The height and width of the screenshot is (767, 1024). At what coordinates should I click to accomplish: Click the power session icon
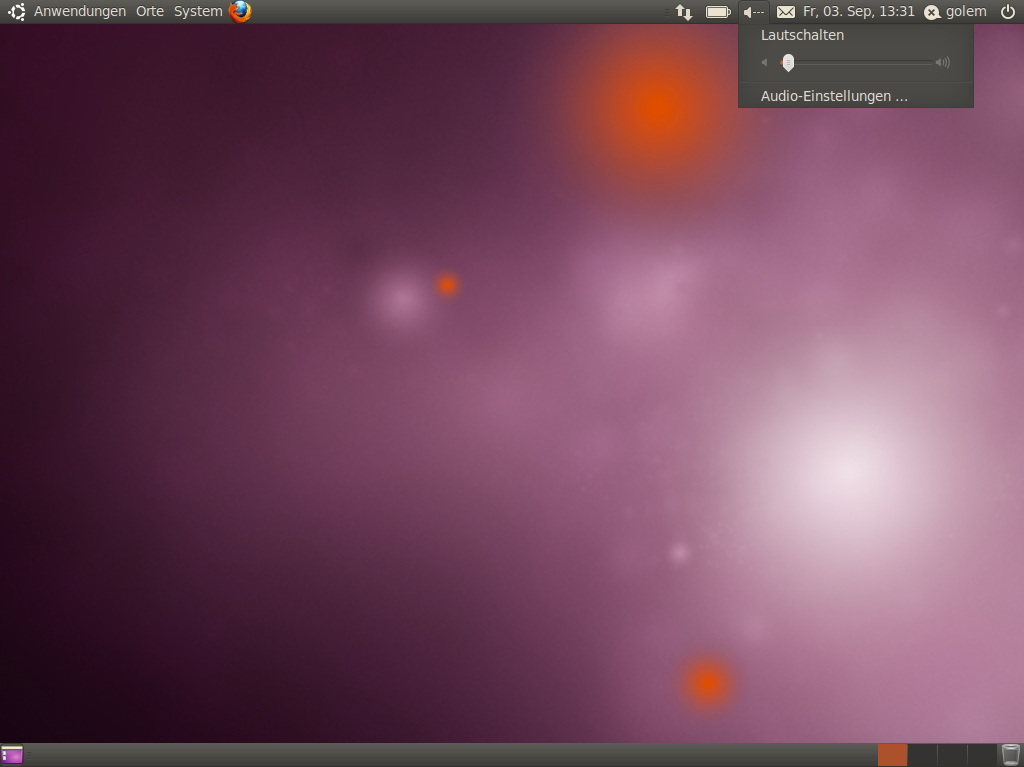click(x=1007, y=12)
